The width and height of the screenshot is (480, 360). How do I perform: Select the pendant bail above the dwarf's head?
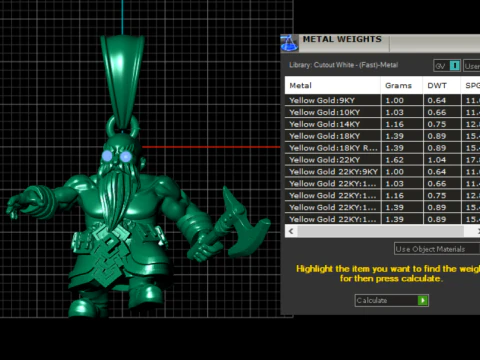pyautogui.click(x=122, y=83)
